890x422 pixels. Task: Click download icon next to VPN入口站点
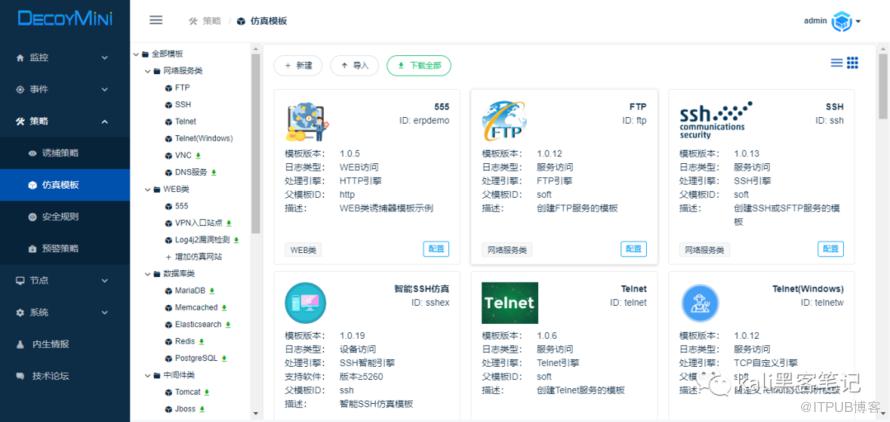pos(229,223)
